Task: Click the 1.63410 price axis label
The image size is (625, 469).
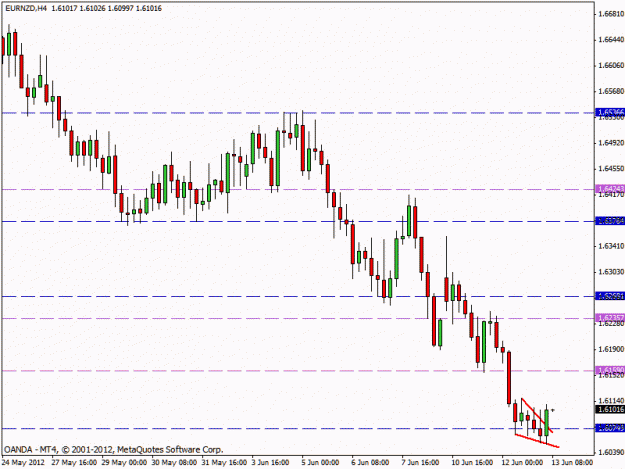Action: pos(611,246)
